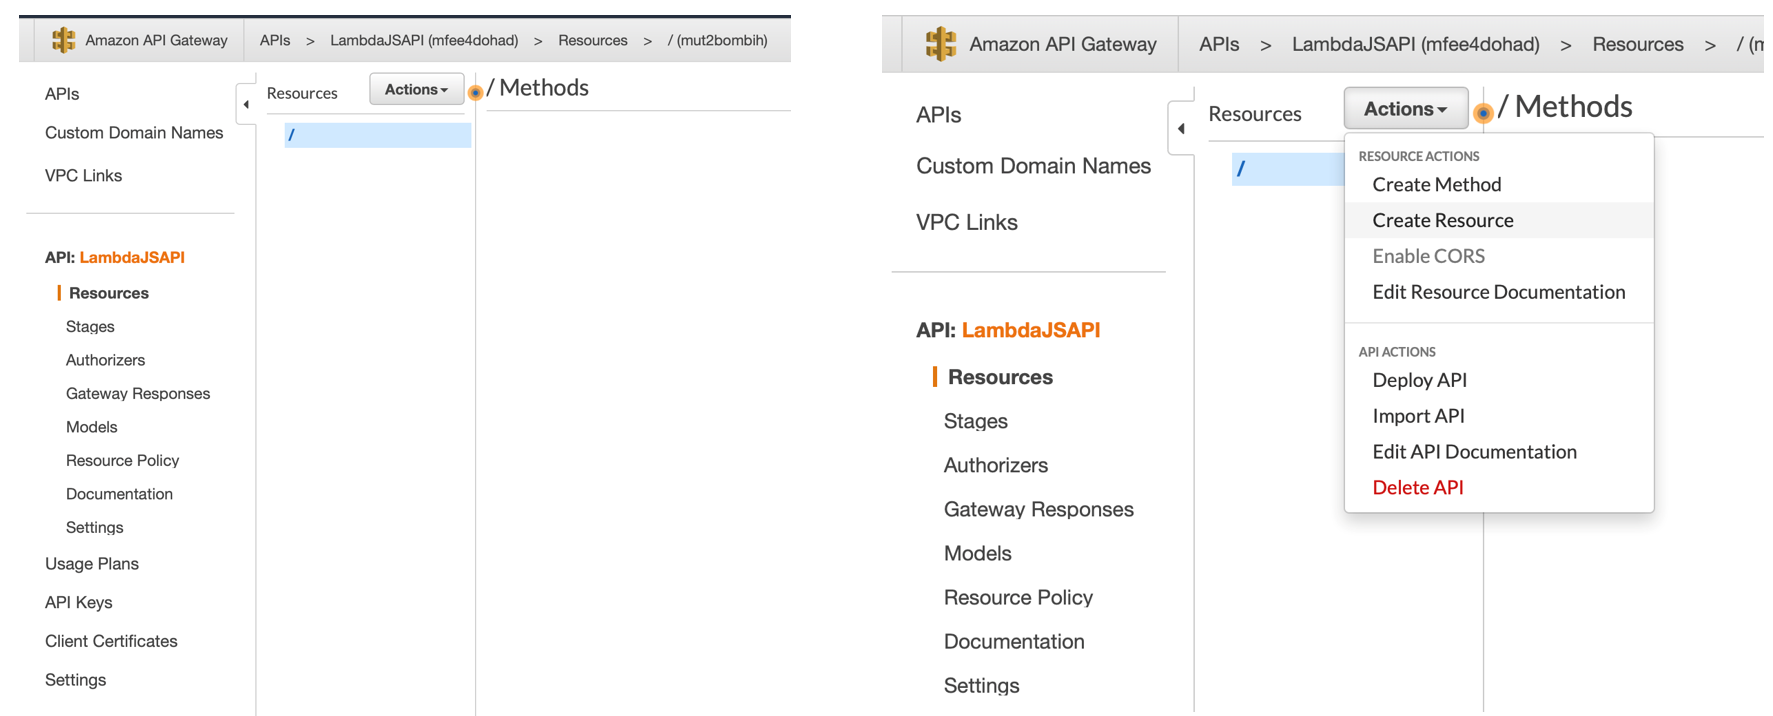
Task: Select Resources under LambdaJSAPI, left sidebar
Action: click(x=109, y=293)
